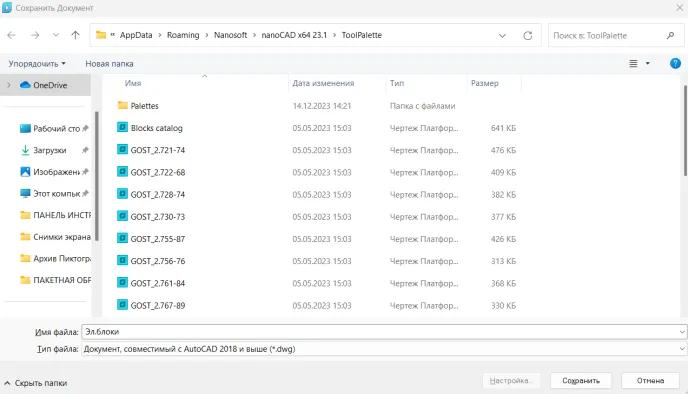
Task: Open the Упорядочить menu
Action: click(x=37, y=64)
